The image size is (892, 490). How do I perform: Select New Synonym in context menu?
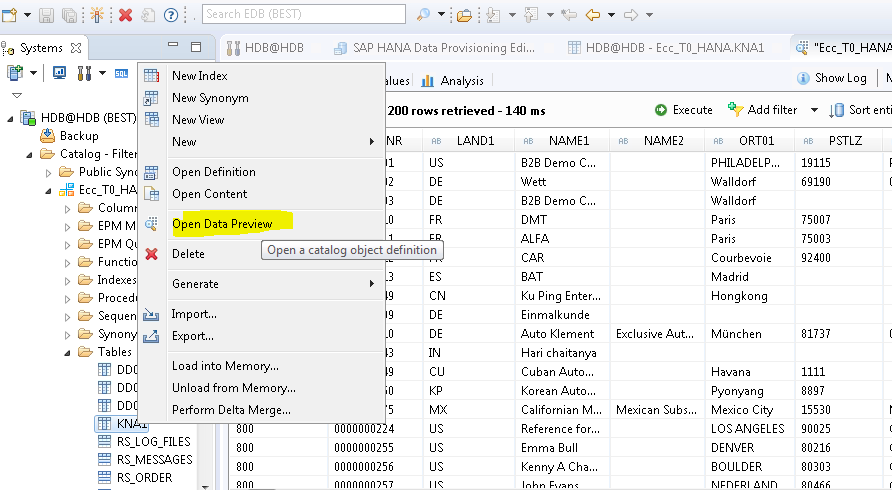tap(262, 98)
